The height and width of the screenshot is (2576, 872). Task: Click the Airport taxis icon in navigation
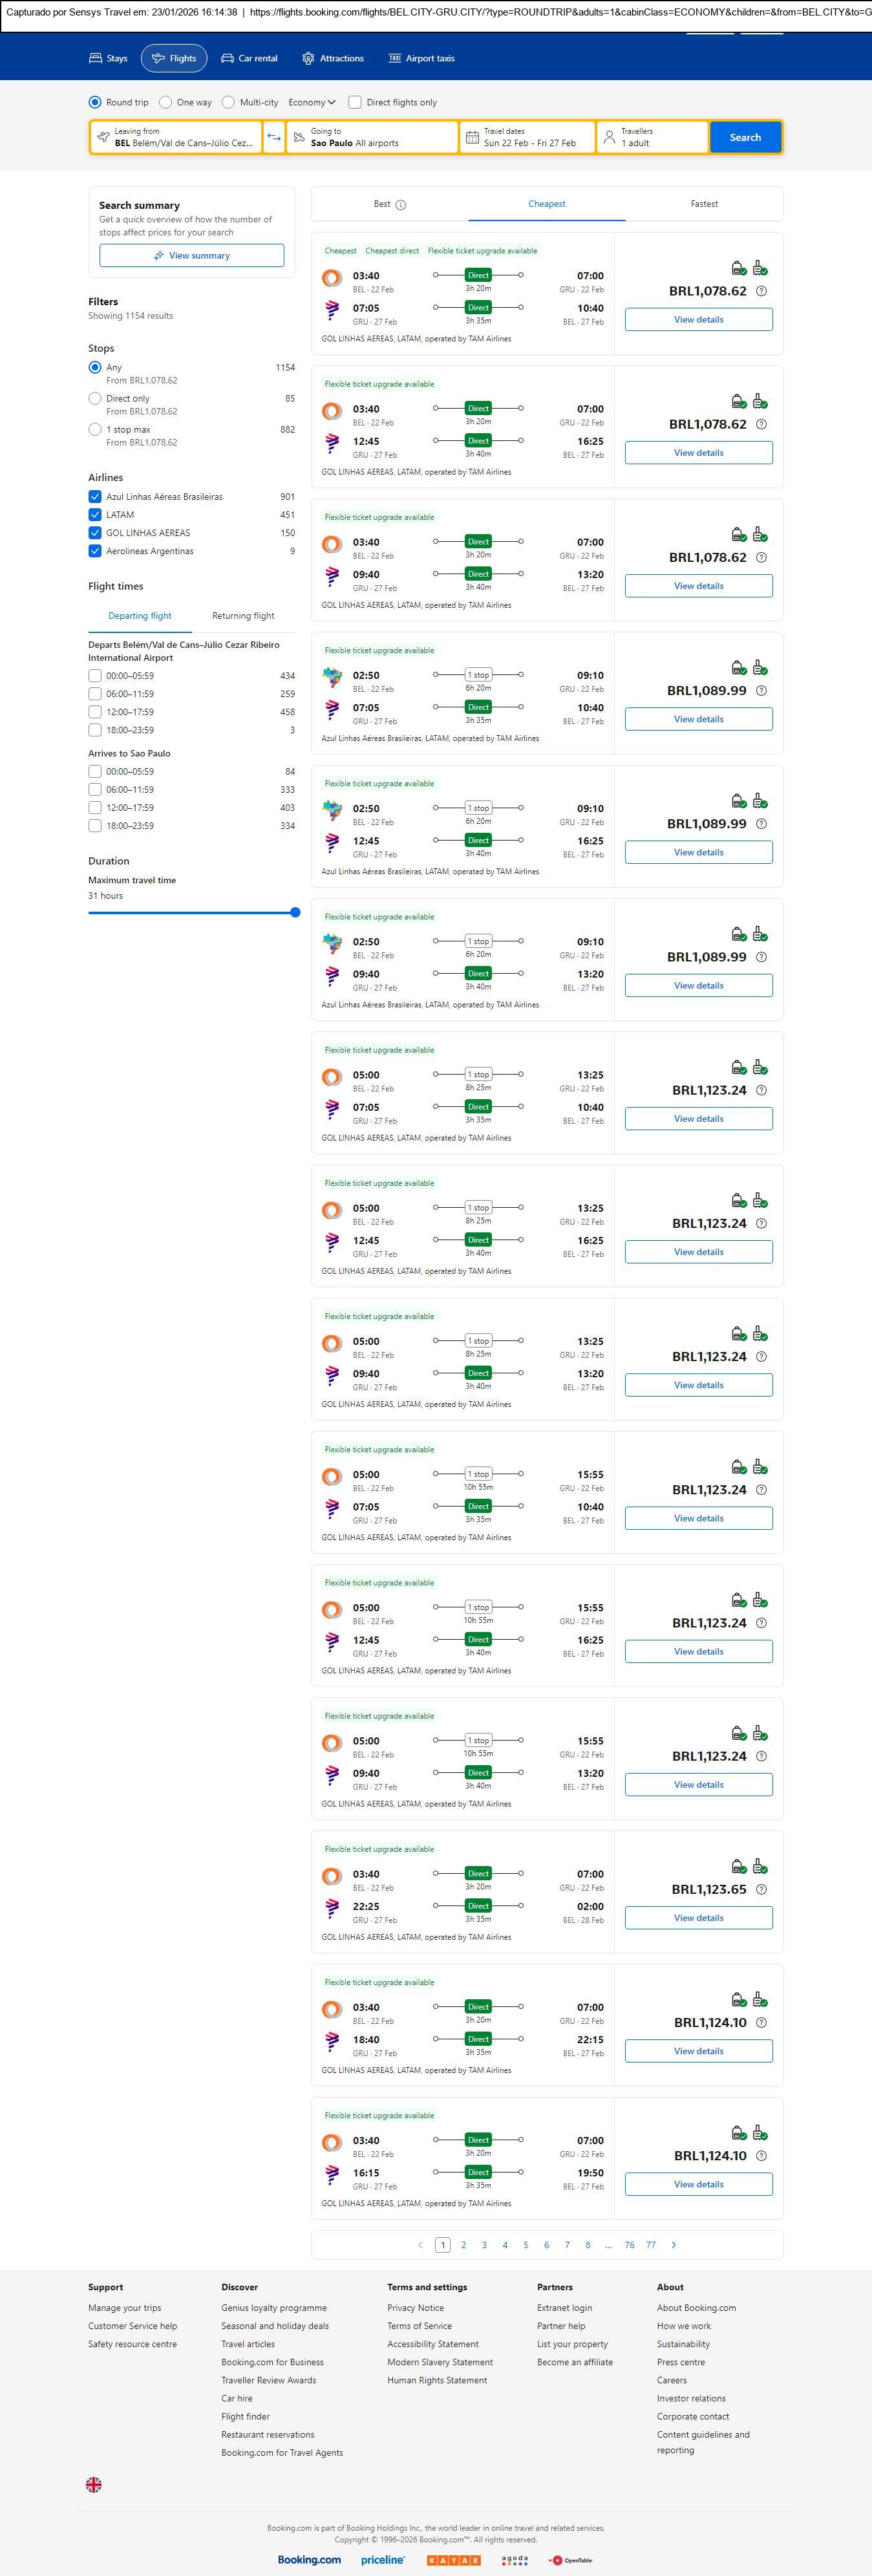tap(394, 59)
